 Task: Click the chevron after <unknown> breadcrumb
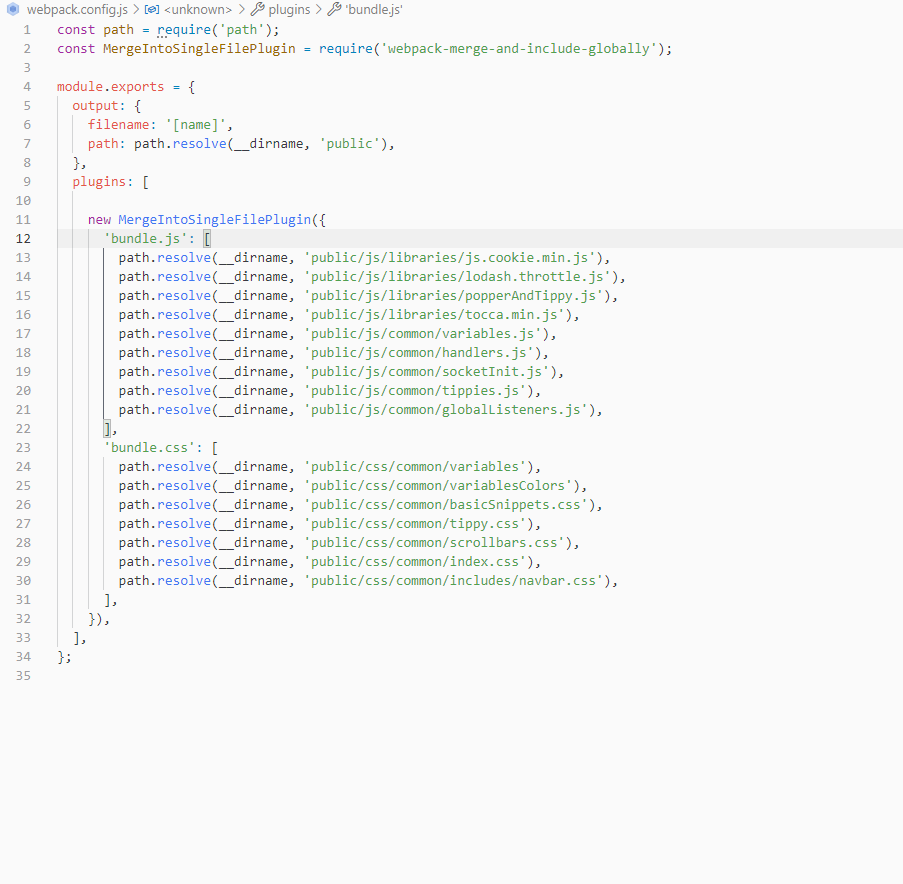click(241, 10)
